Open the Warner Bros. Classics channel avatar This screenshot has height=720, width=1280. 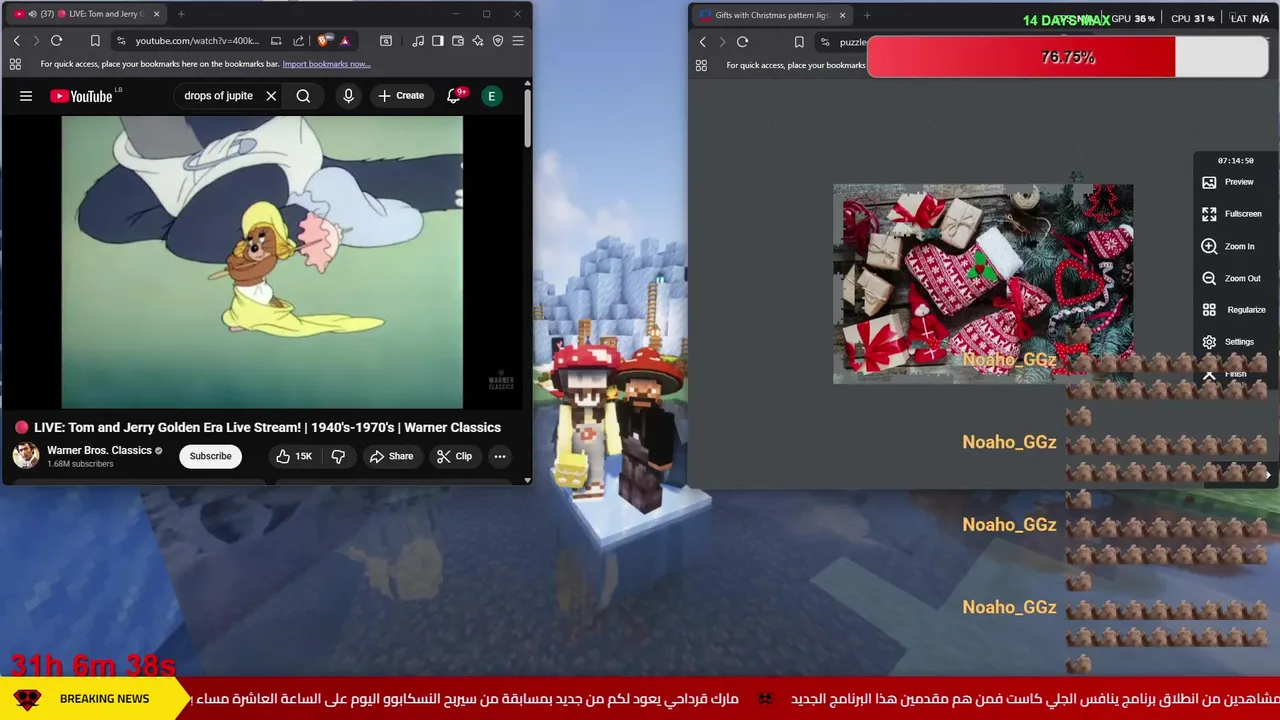point(26,456)
